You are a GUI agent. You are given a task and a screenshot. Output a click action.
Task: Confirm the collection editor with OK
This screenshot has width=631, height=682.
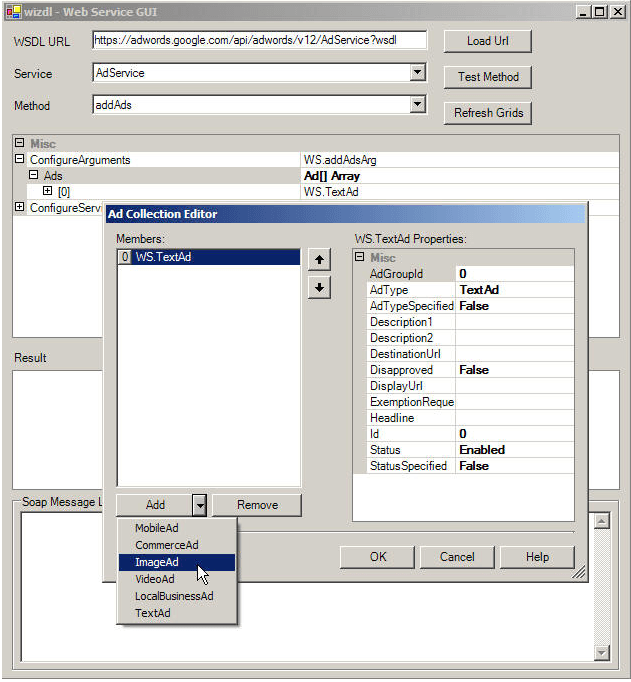point(377,557)
